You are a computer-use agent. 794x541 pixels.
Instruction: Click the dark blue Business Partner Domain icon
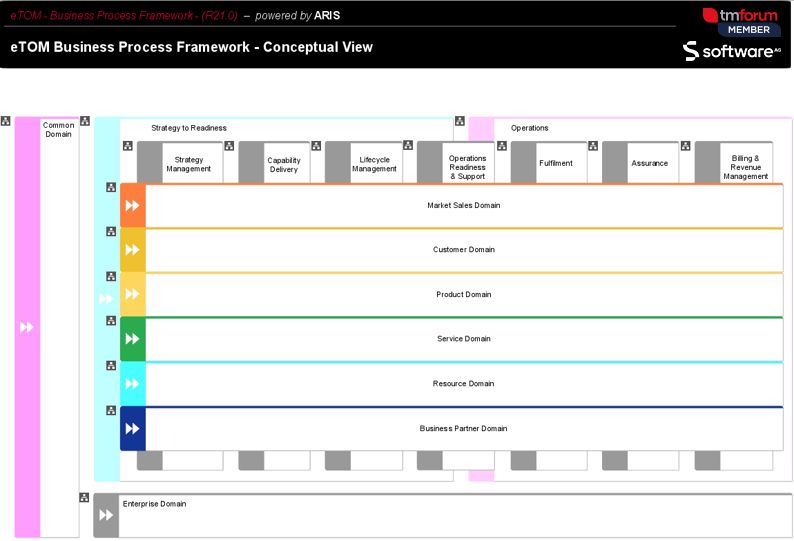(132, 429)
